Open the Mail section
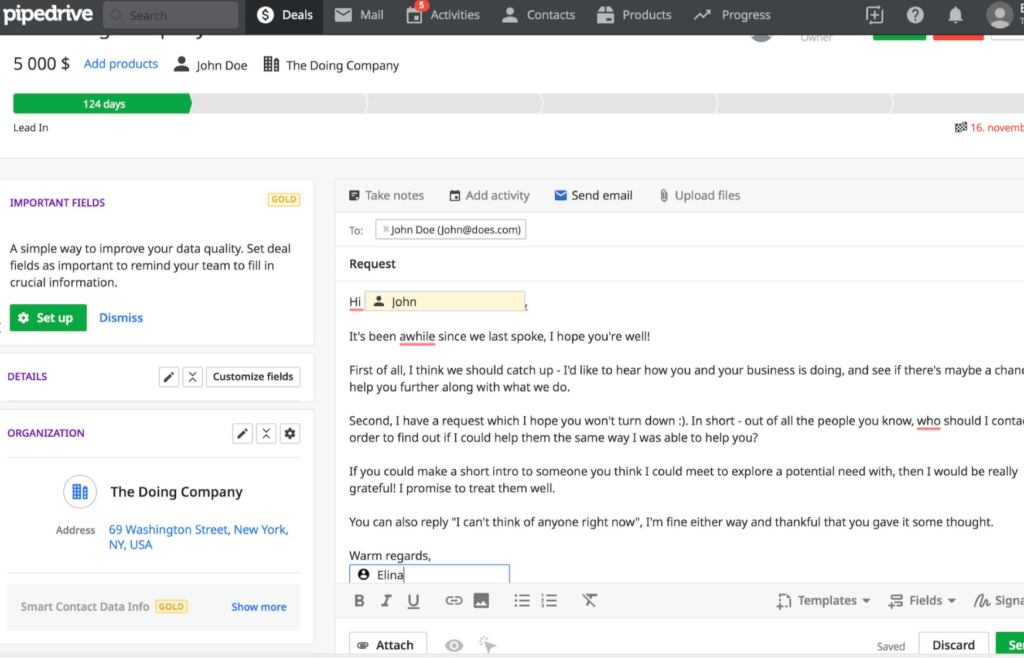Image resolution: width=1024 pixels, height=658 pixels. [x=358, y=15]
